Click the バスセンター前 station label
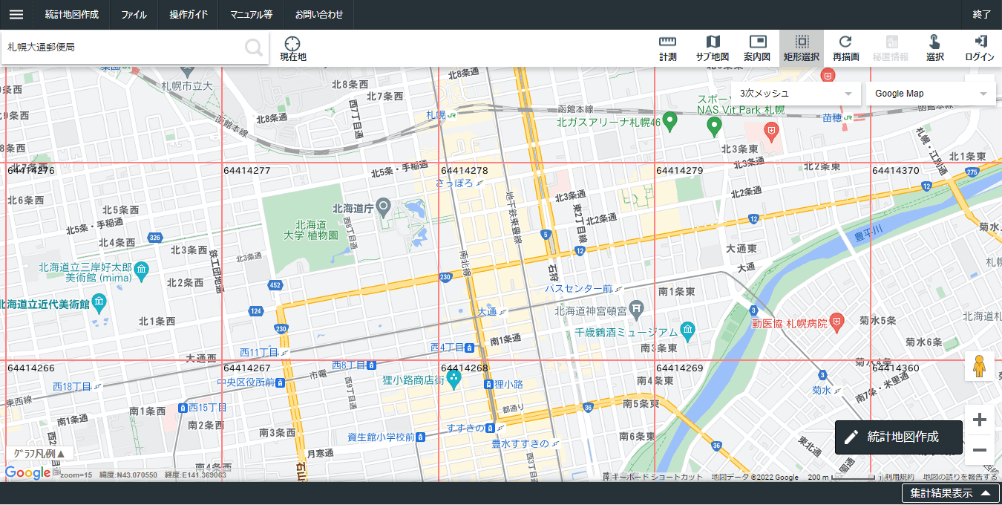This screenshot has width=1002, height=505. coord(579,289)
